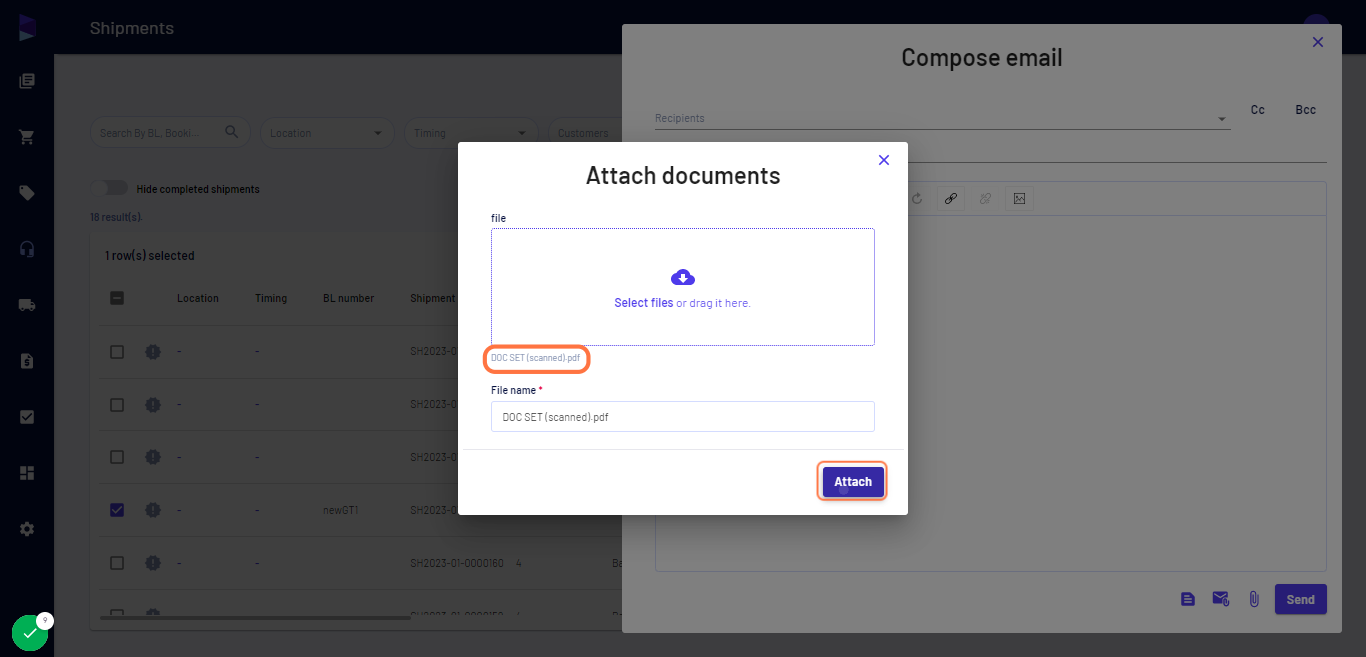
Task: Click the Attach documents heading
Action: tap(683, 176)
